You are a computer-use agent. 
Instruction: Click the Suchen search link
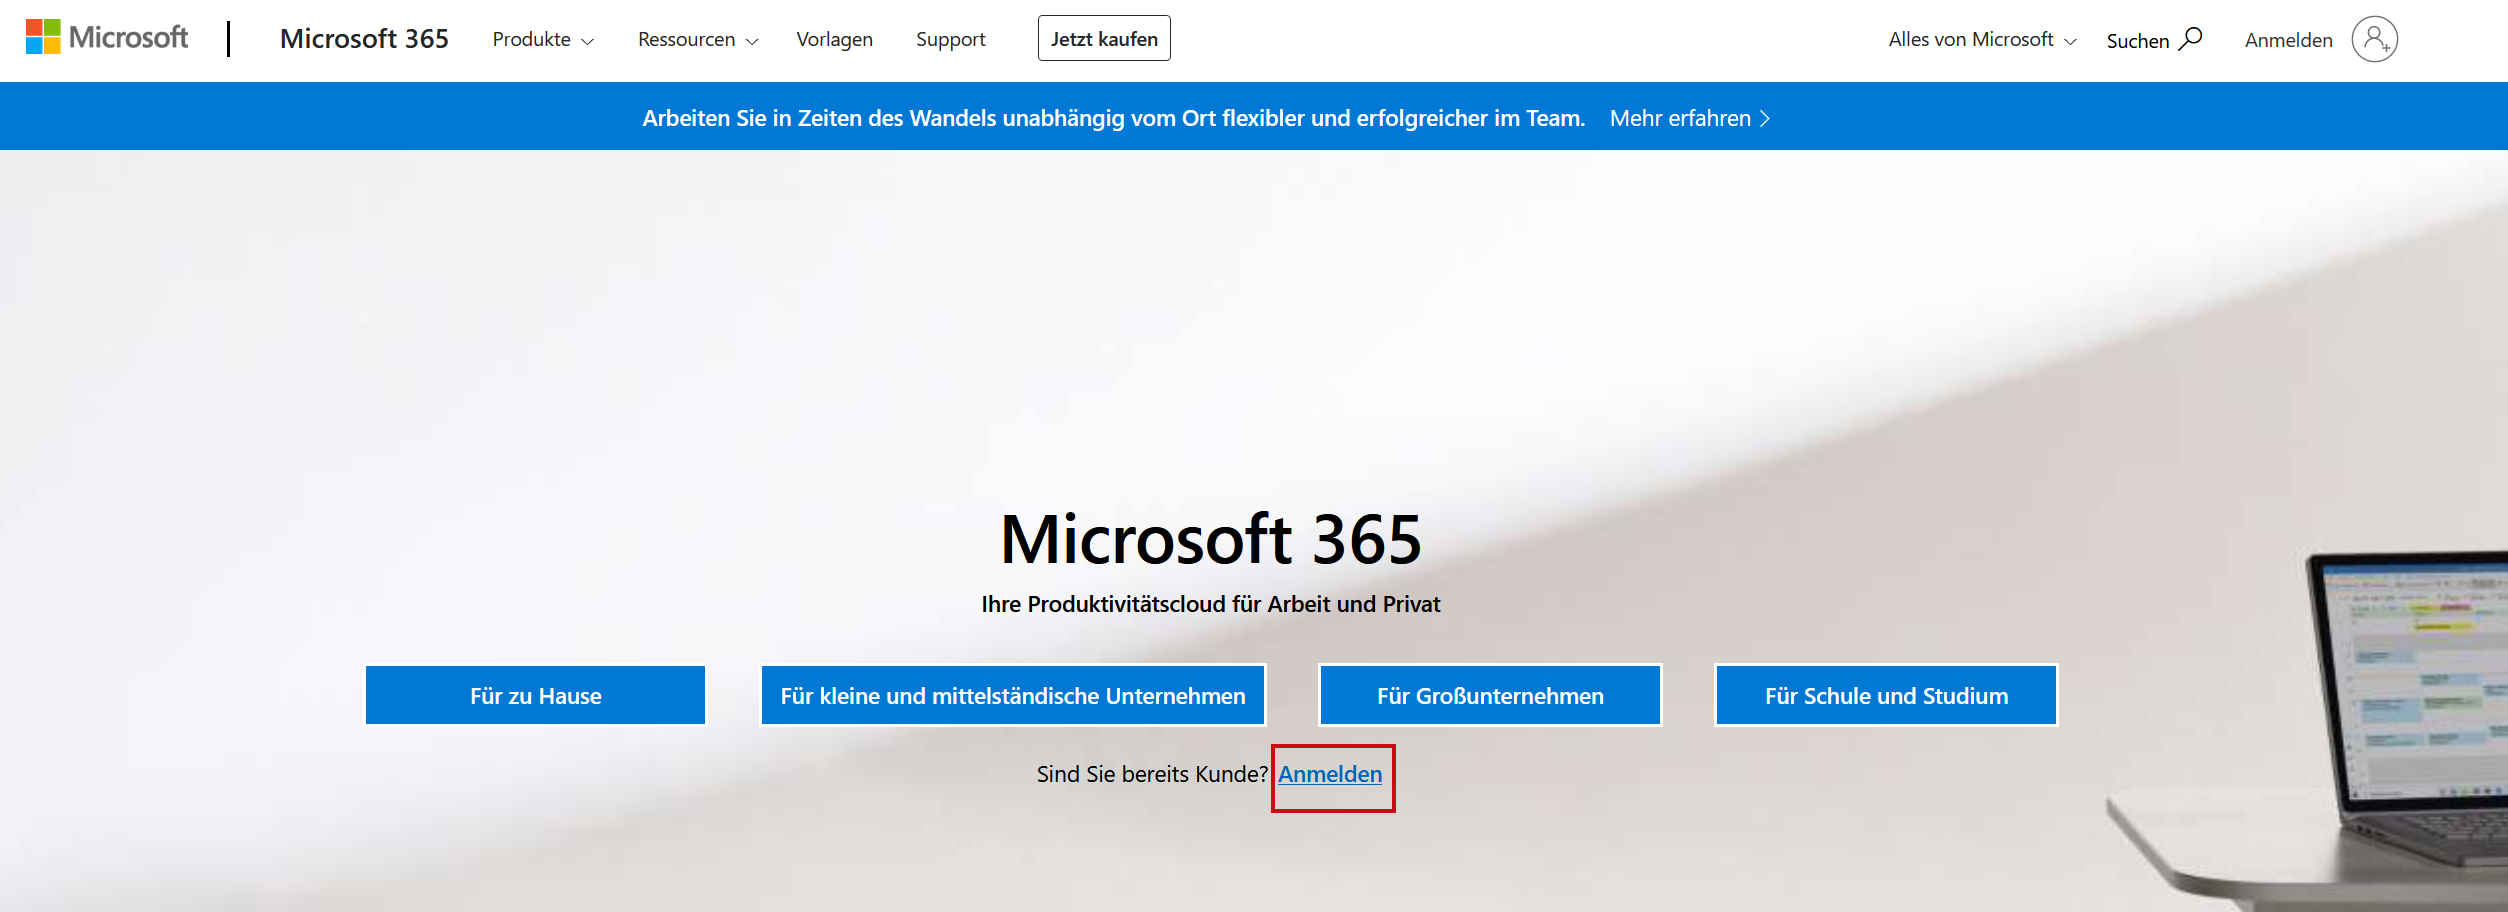[x=2154, y=40]
